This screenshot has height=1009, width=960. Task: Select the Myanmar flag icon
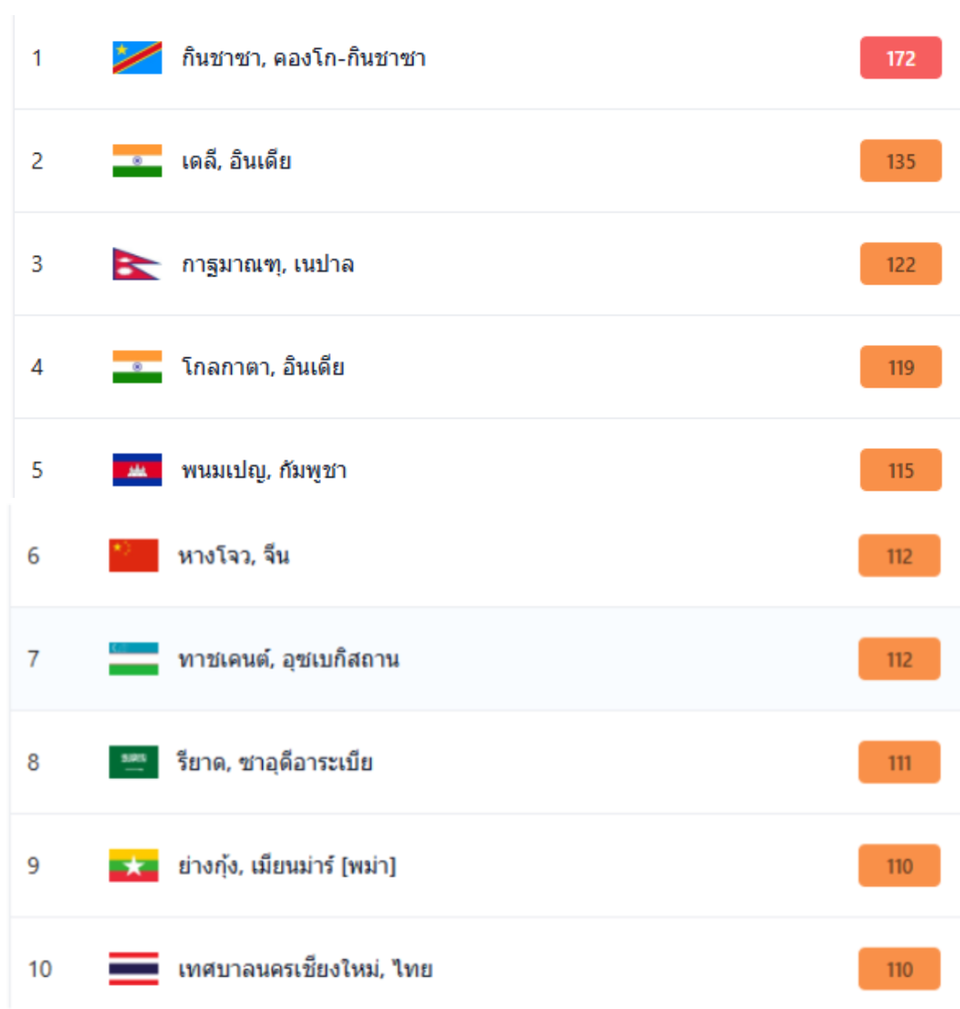[x=133, y=865]
